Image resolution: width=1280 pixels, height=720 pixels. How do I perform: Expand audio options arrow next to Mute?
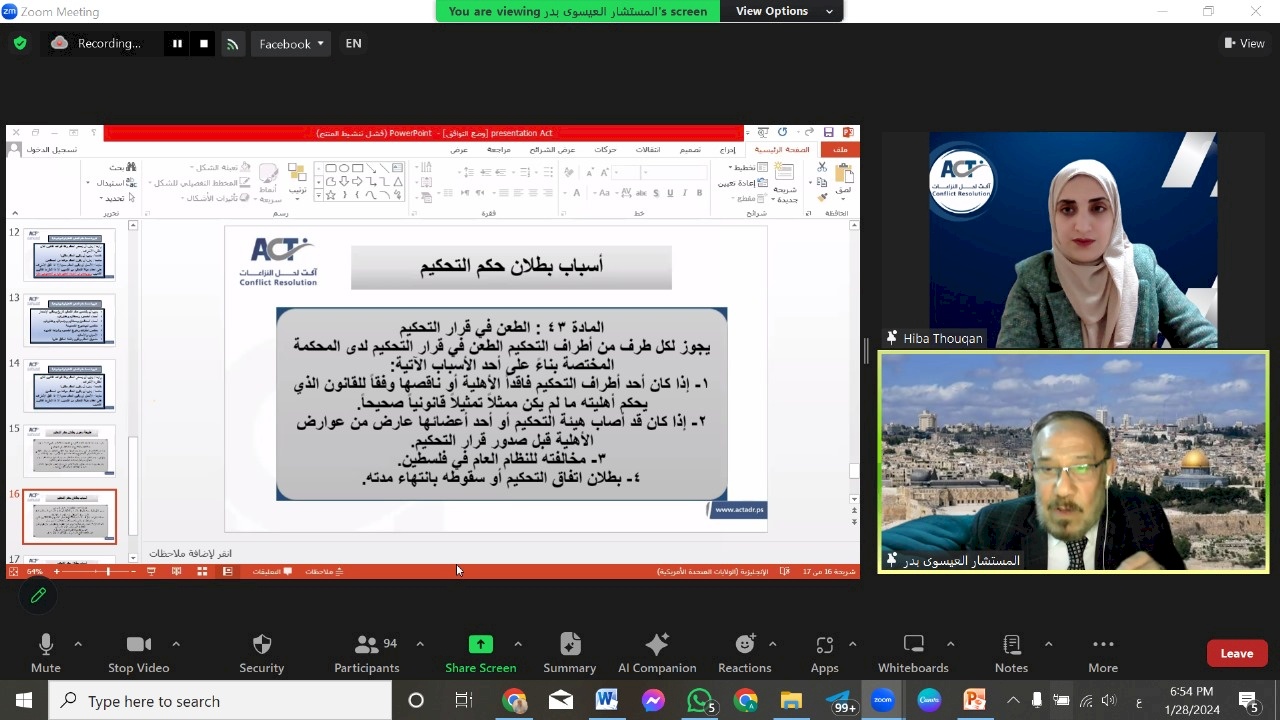coord(78,644)
